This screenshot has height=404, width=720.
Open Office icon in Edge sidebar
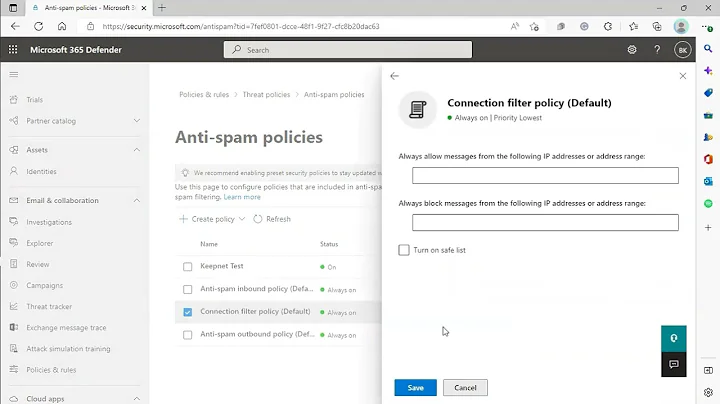[x=708, y=159]
